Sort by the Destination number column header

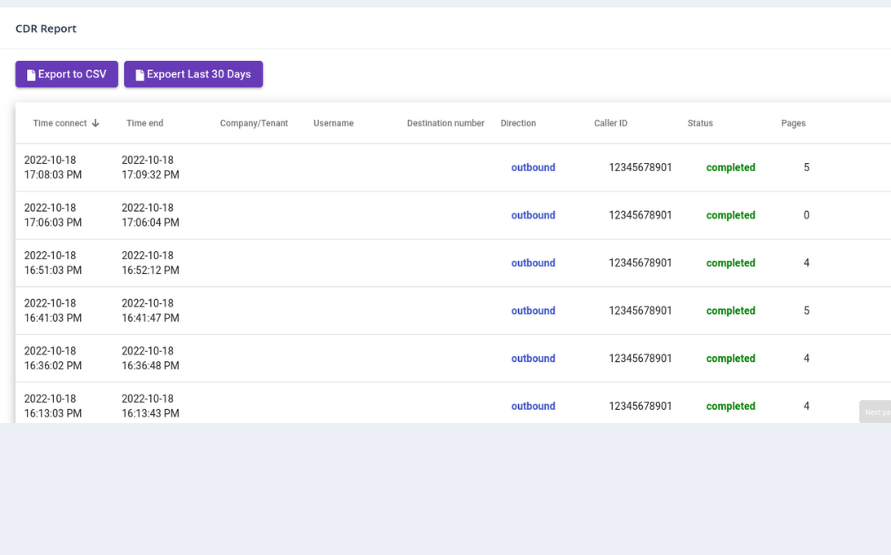click(x=445, y=124)
